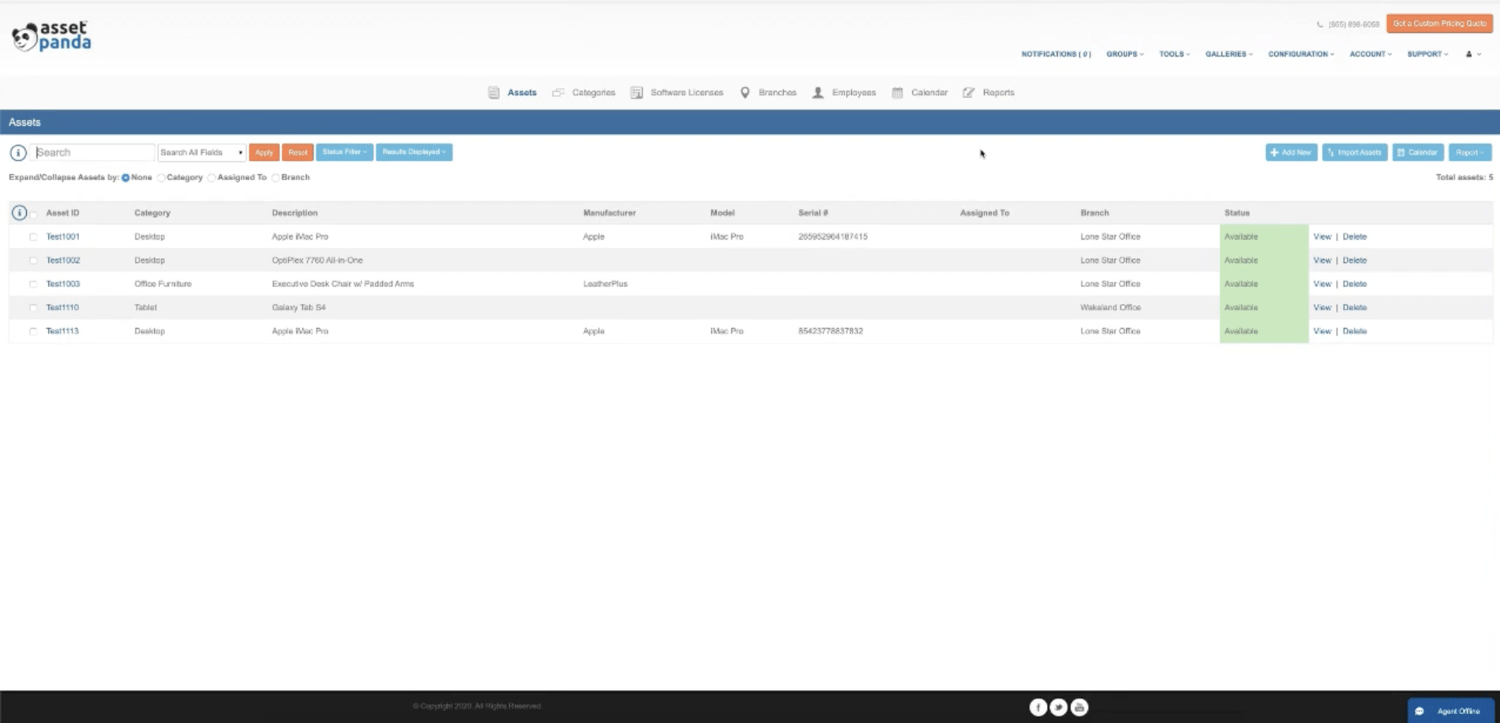Choose the Branch grouping radio button
Image resolution: width=1500 pixels, height=723 pixels.
275,177
